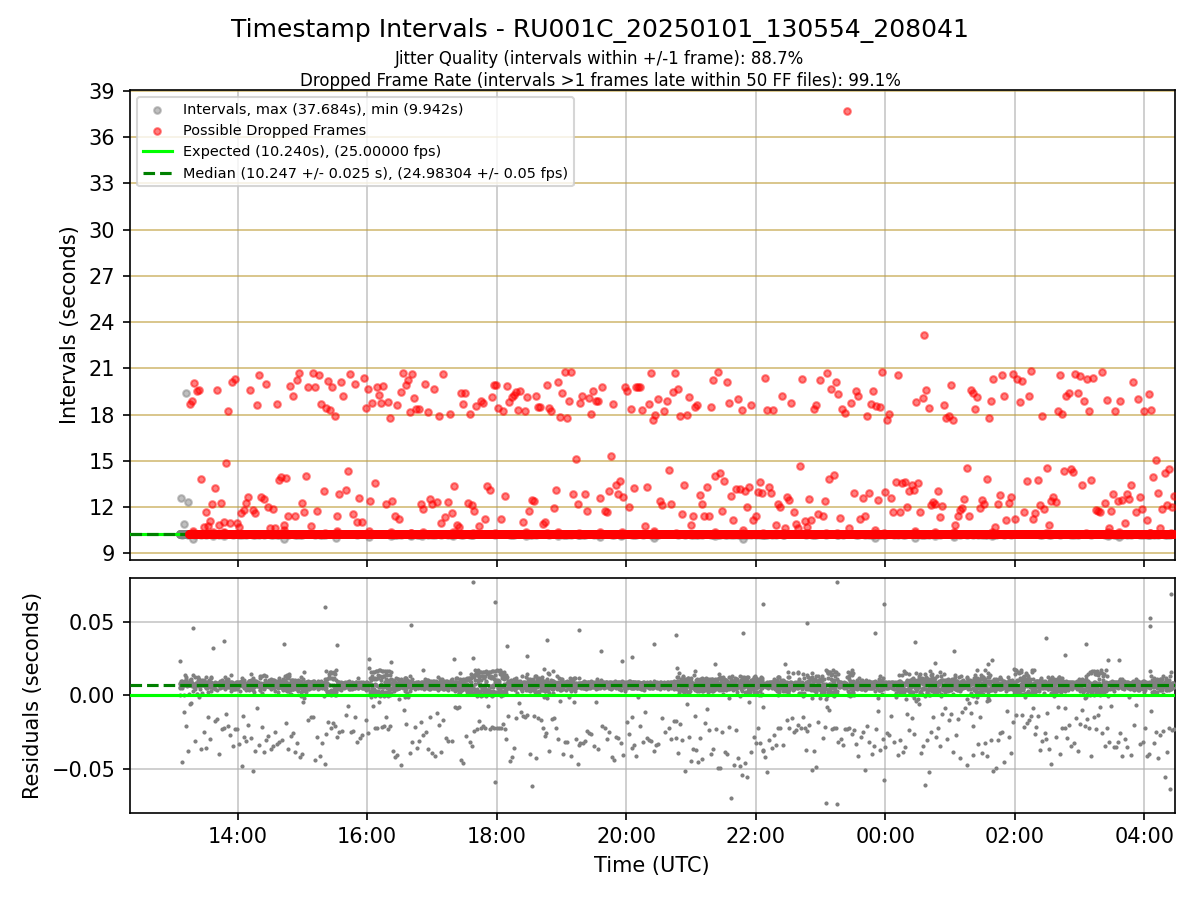
Task: Click the solid green line sample in the legend
Action: tap(159, 152)
